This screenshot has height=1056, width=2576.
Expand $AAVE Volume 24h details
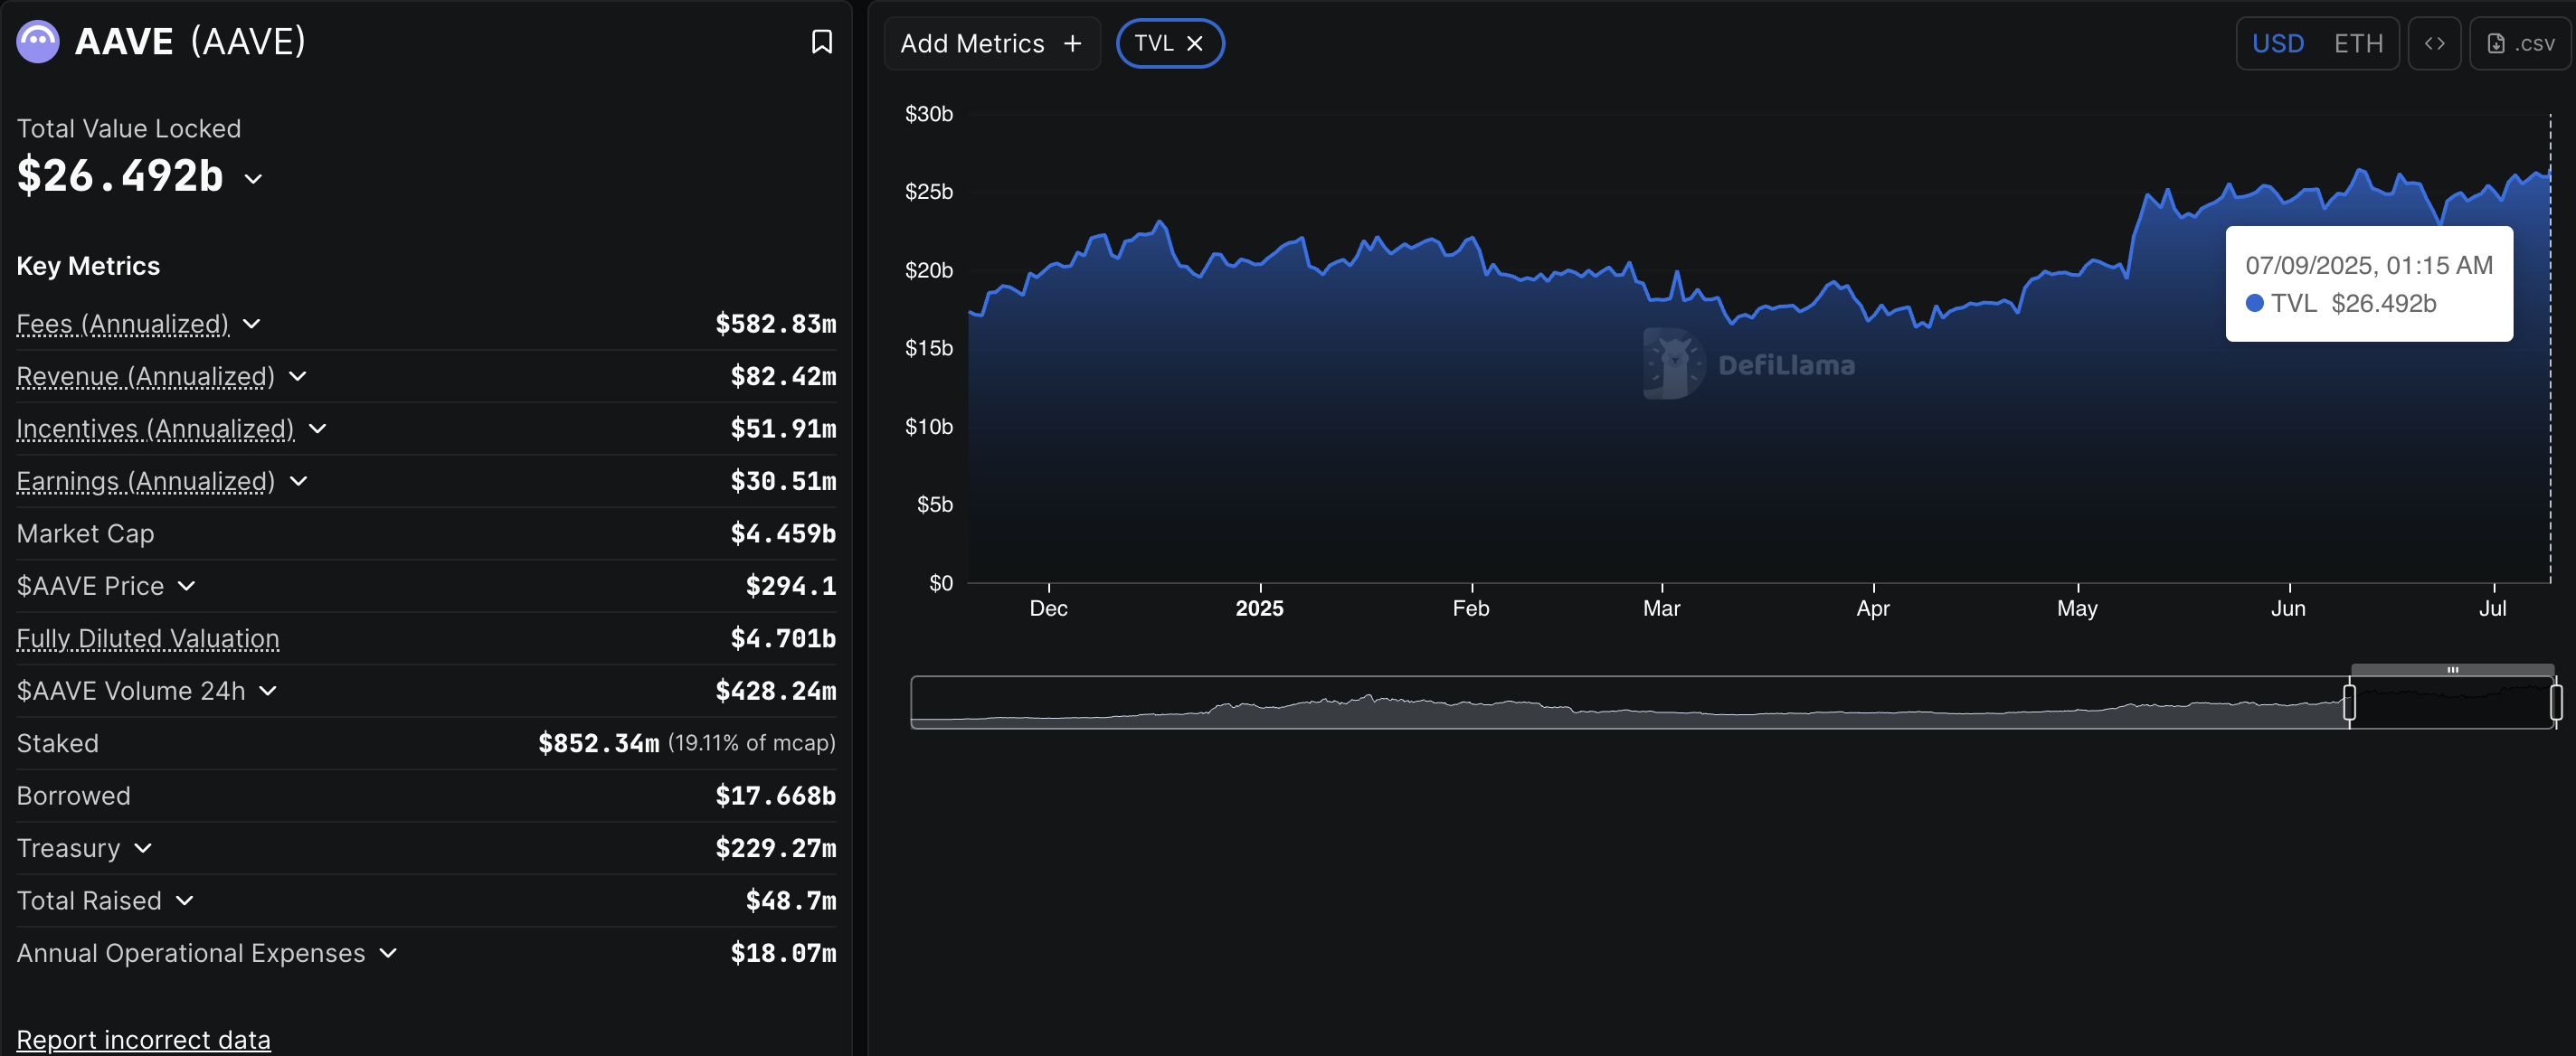point(267,691)
